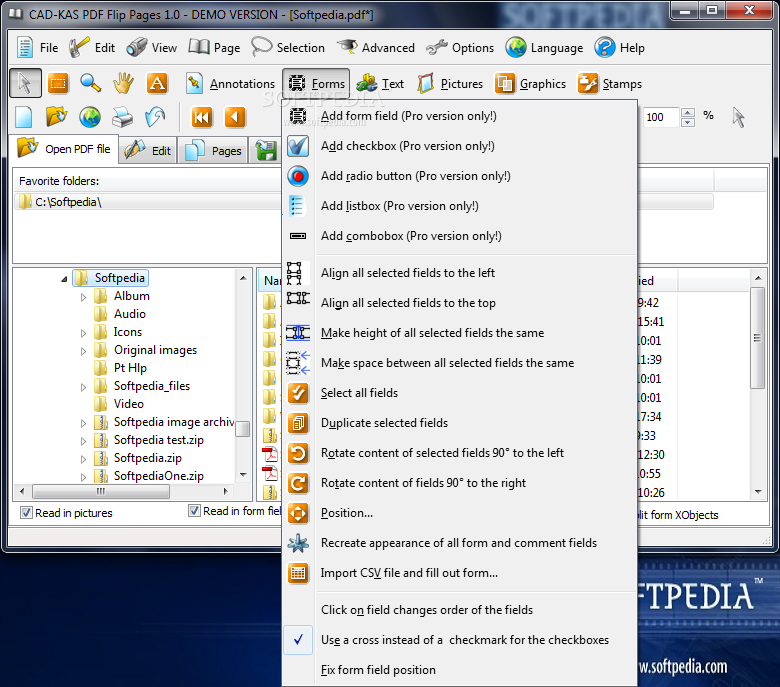Expand the SoftpediaOne.zip archive
Image resolution: width=780 pixels, height=687 pixels.
tap(83, 477)
